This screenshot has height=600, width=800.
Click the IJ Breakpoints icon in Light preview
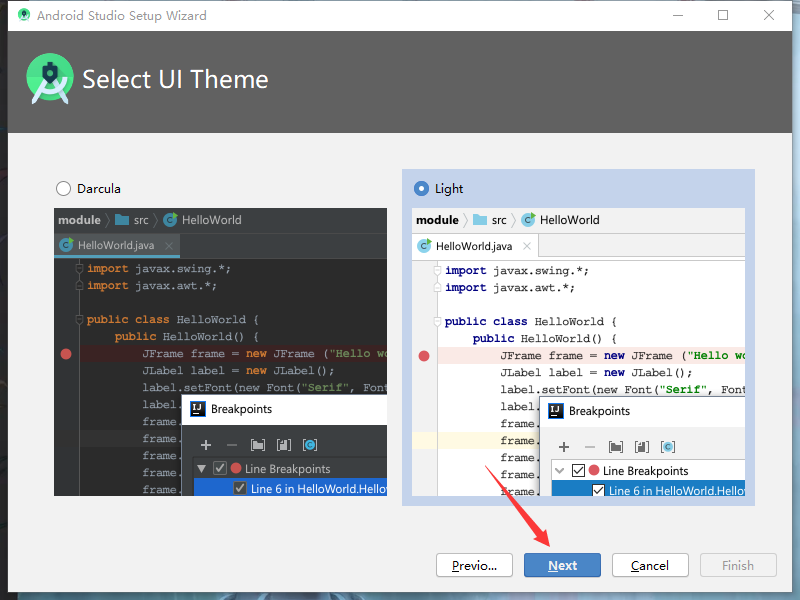[556, 411]
